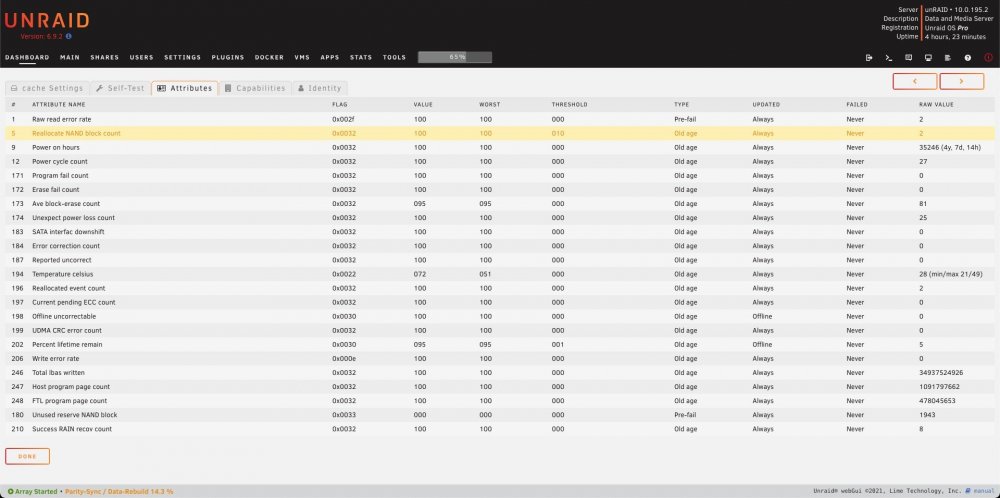Click the Temperature celsius attribute

tap(62, 274)
